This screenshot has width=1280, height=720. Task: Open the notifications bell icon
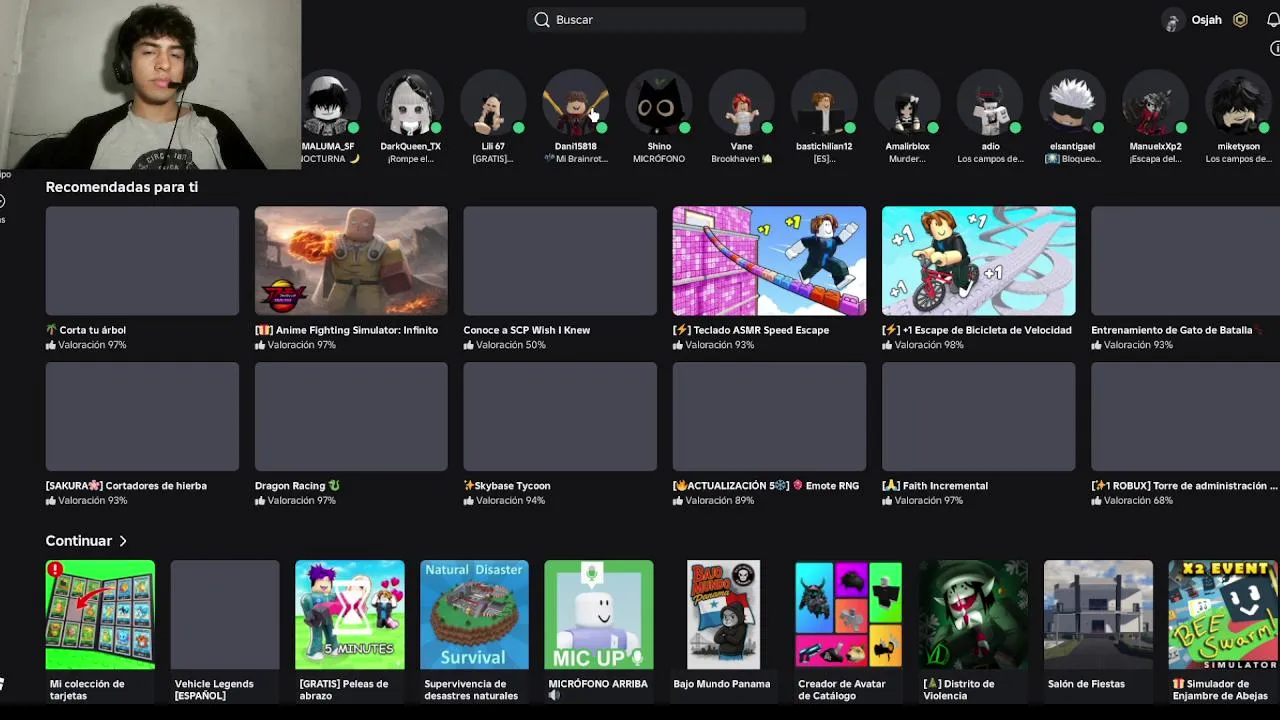click(x=1273, y=20)
